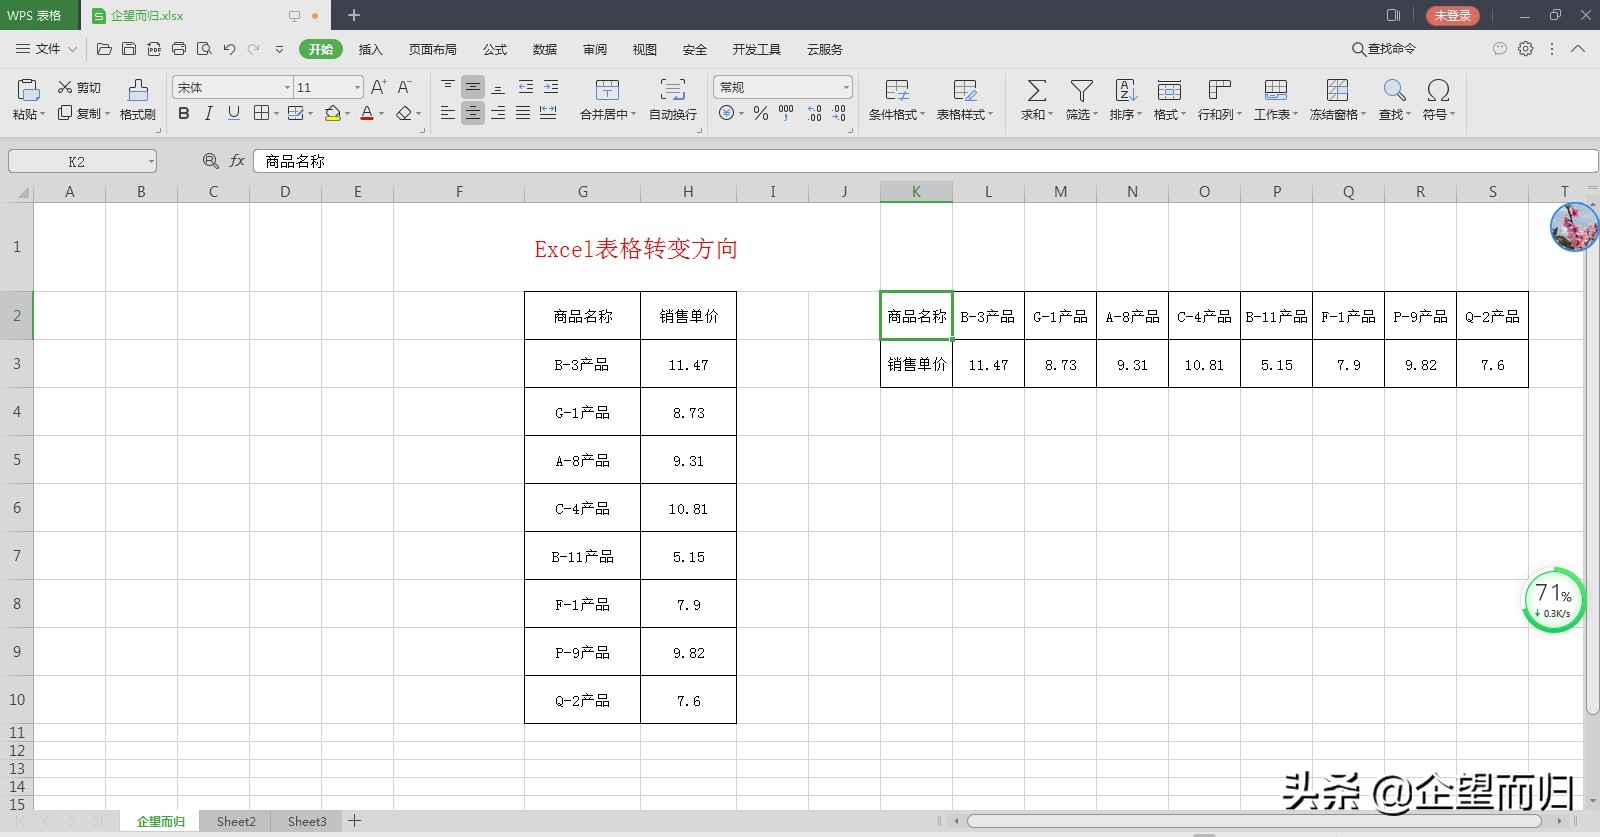
Task: Save the workbook with the floppy icon
Action: [129, 49]
